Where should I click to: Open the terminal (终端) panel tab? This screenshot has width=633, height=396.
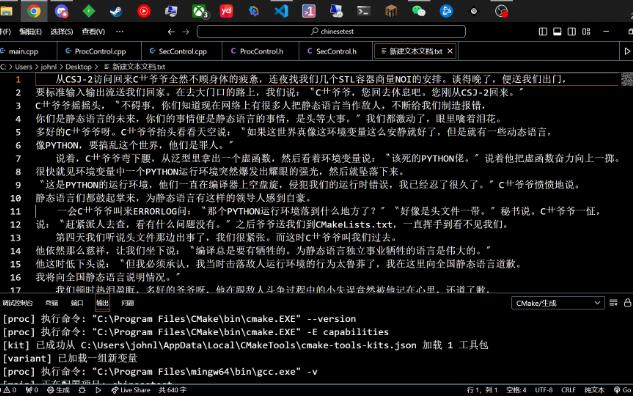[52, 303]
